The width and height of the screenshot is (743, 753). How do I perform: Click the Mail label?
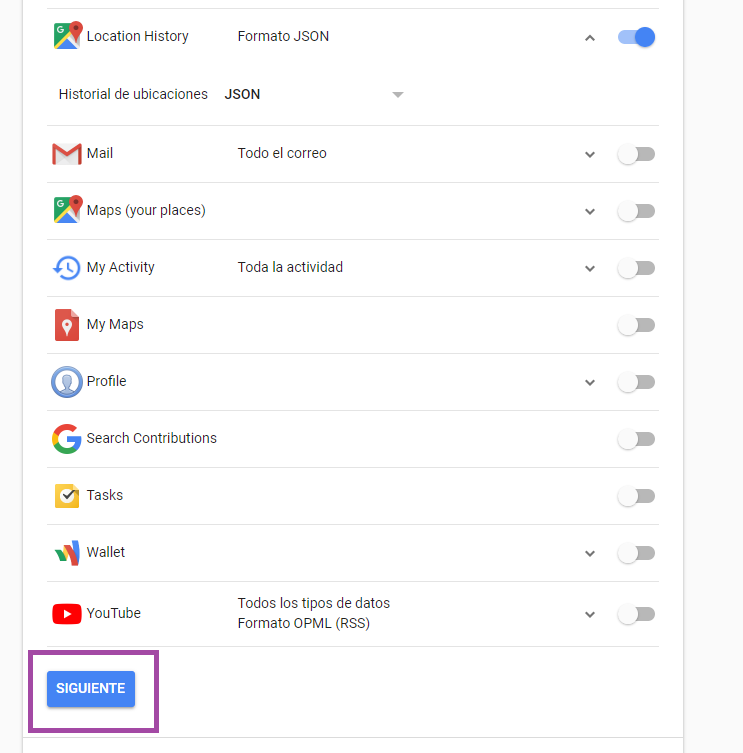tap(100, 153)
